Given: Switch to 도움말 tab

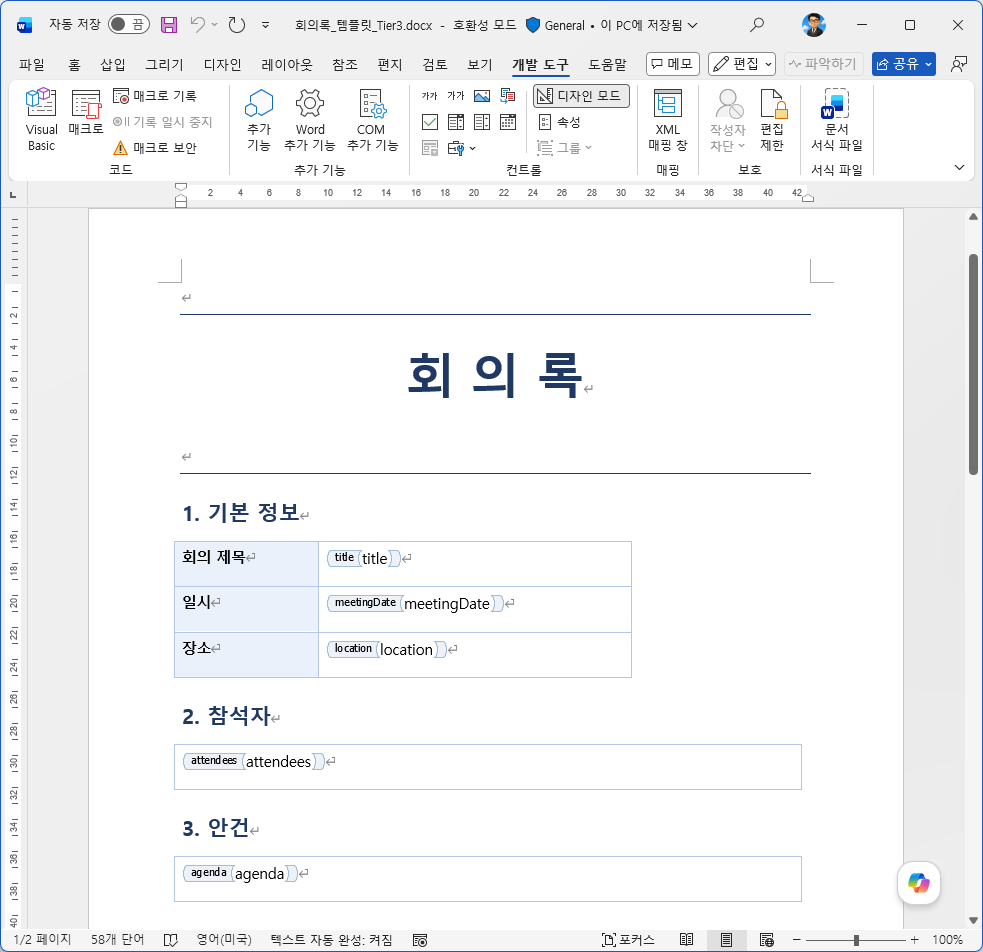Looking at the screenshot, I should [x=607, y=64].
